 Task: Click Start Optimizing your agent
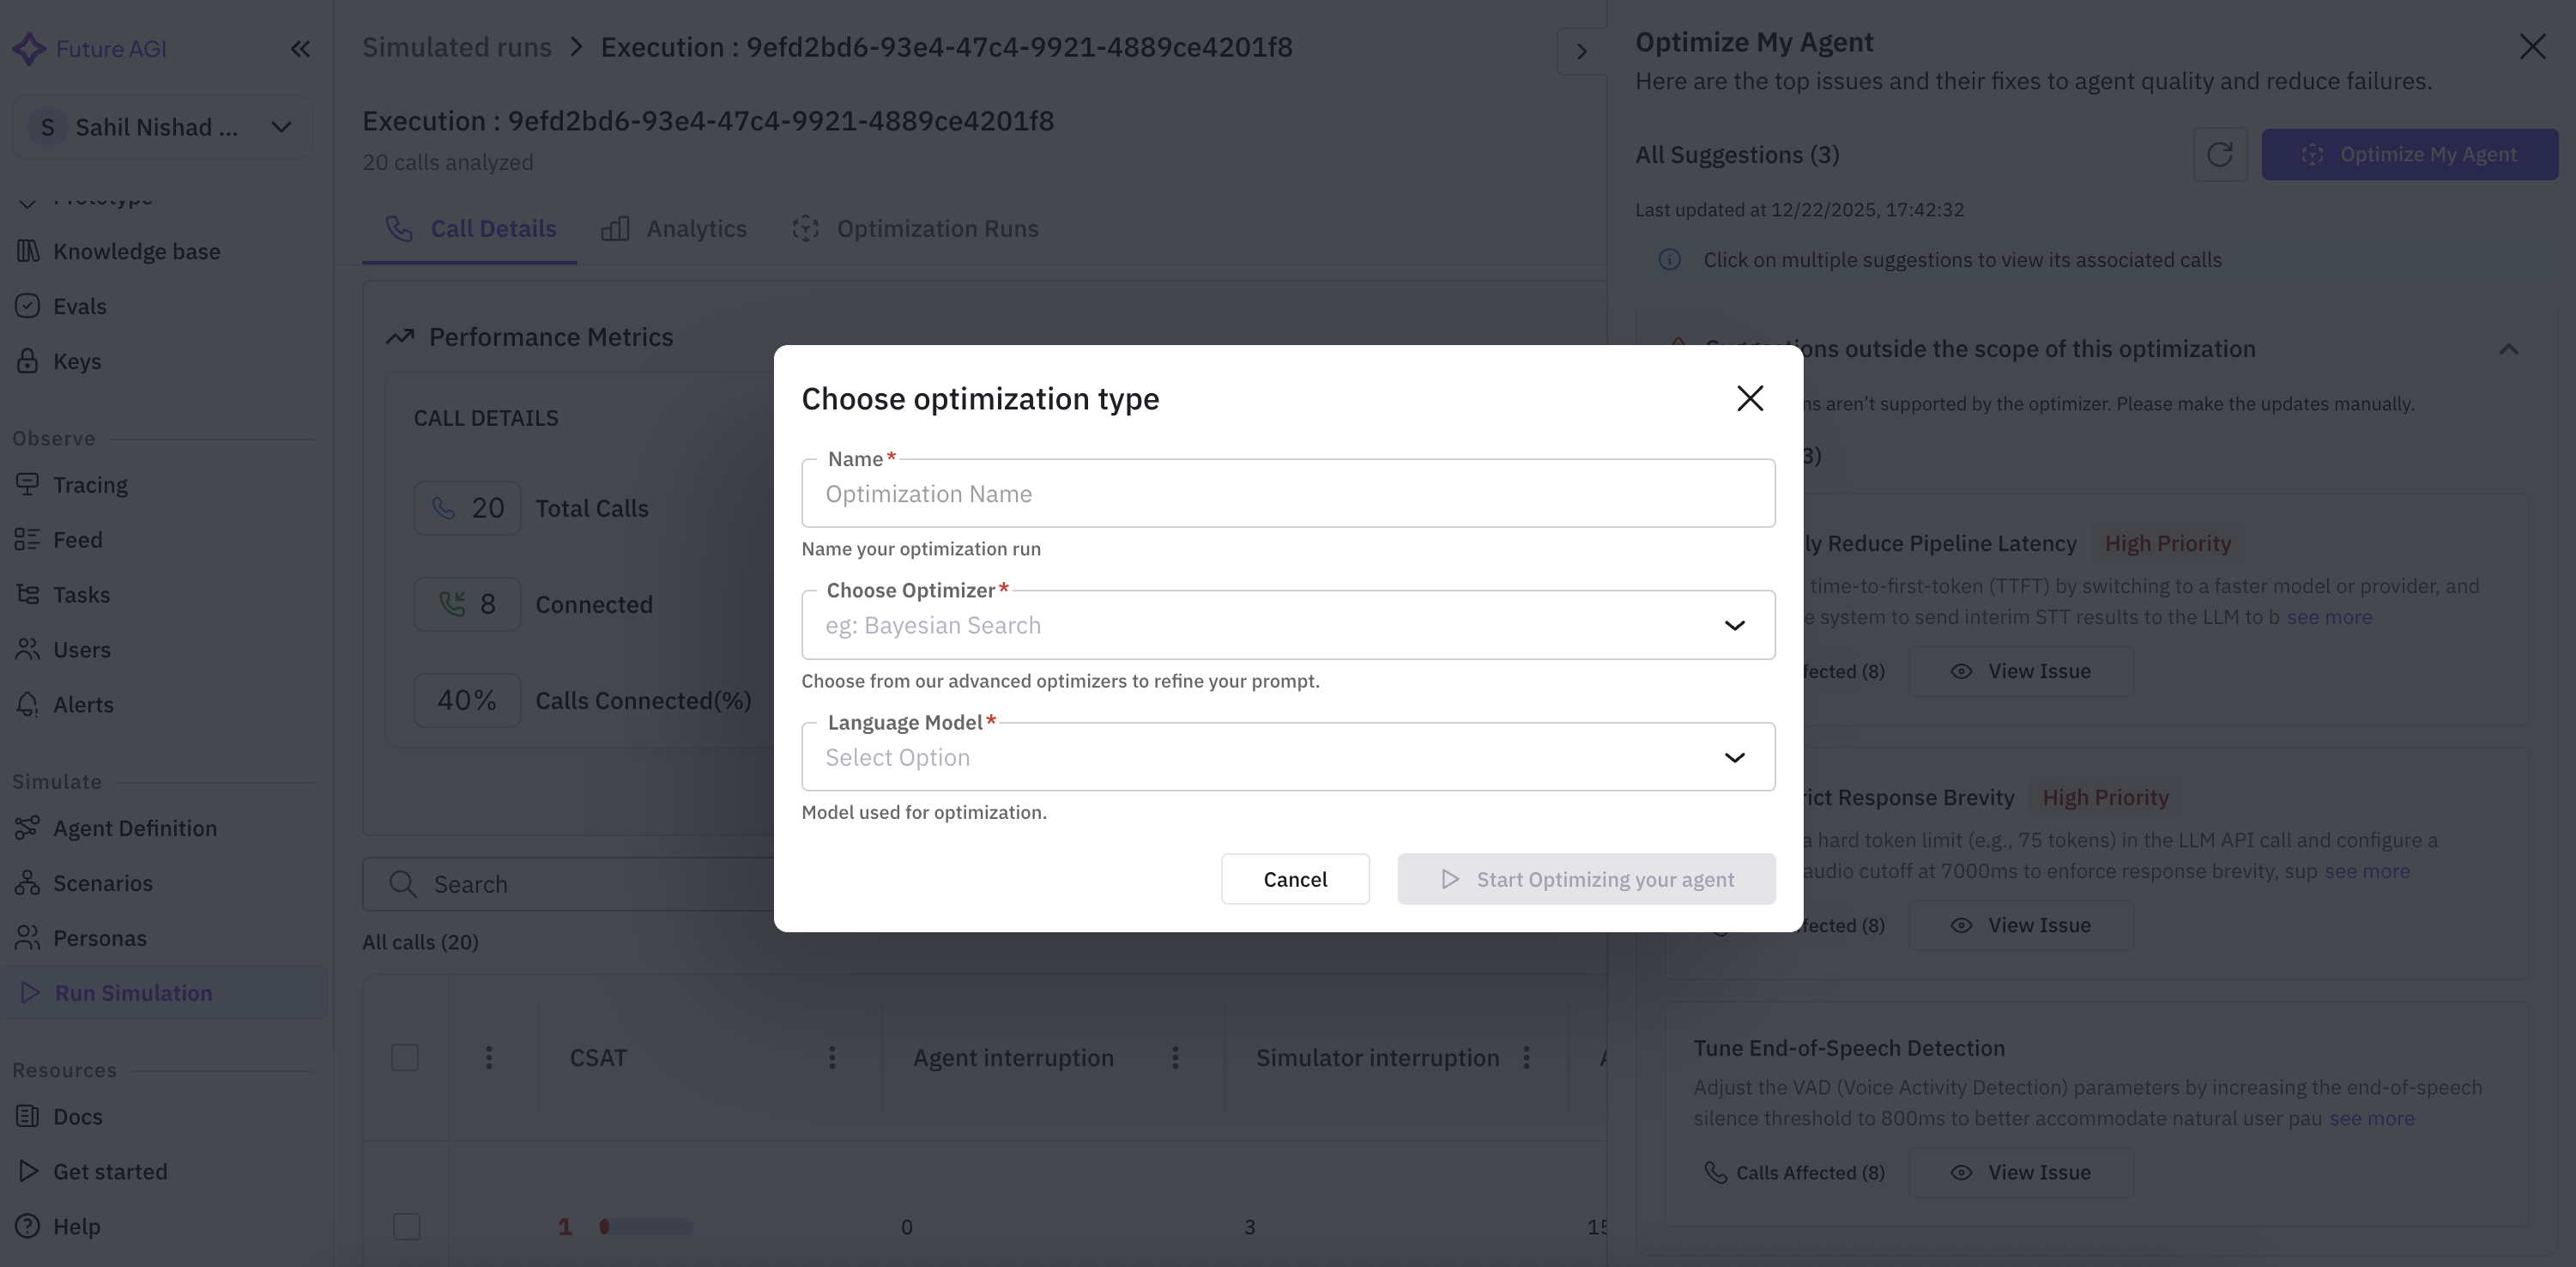point(1586,879)
